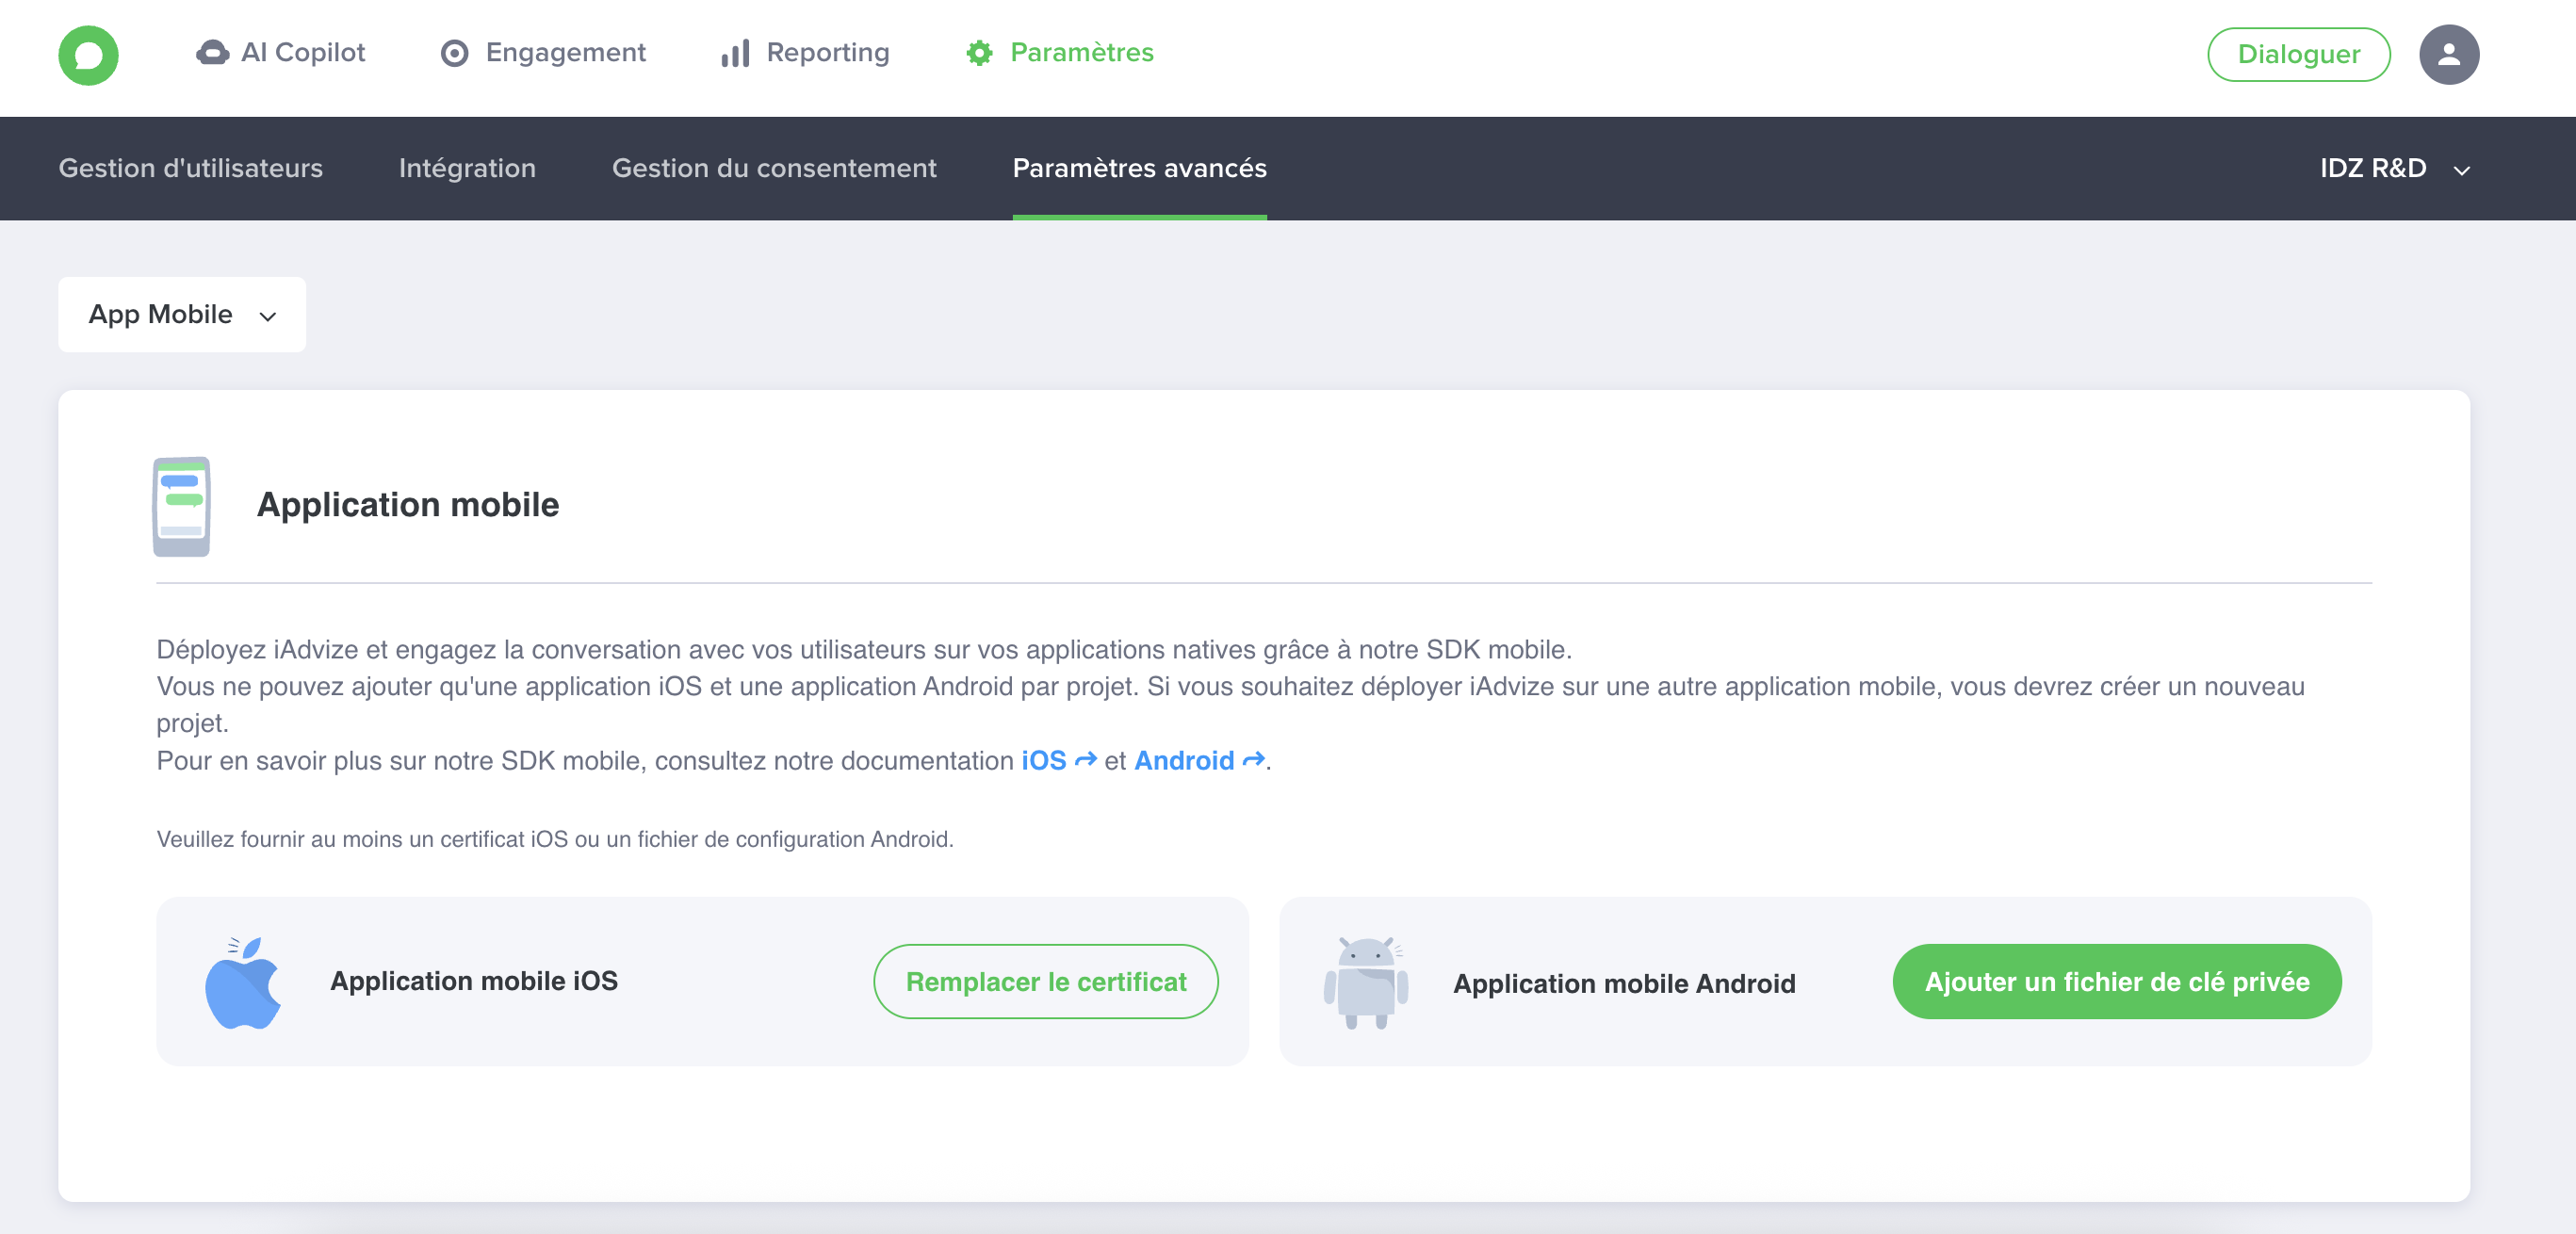Expand the App Mobile dropdown
Image resolution: width=2576 pixels, height=1234 pixels.
click(182, 315)
